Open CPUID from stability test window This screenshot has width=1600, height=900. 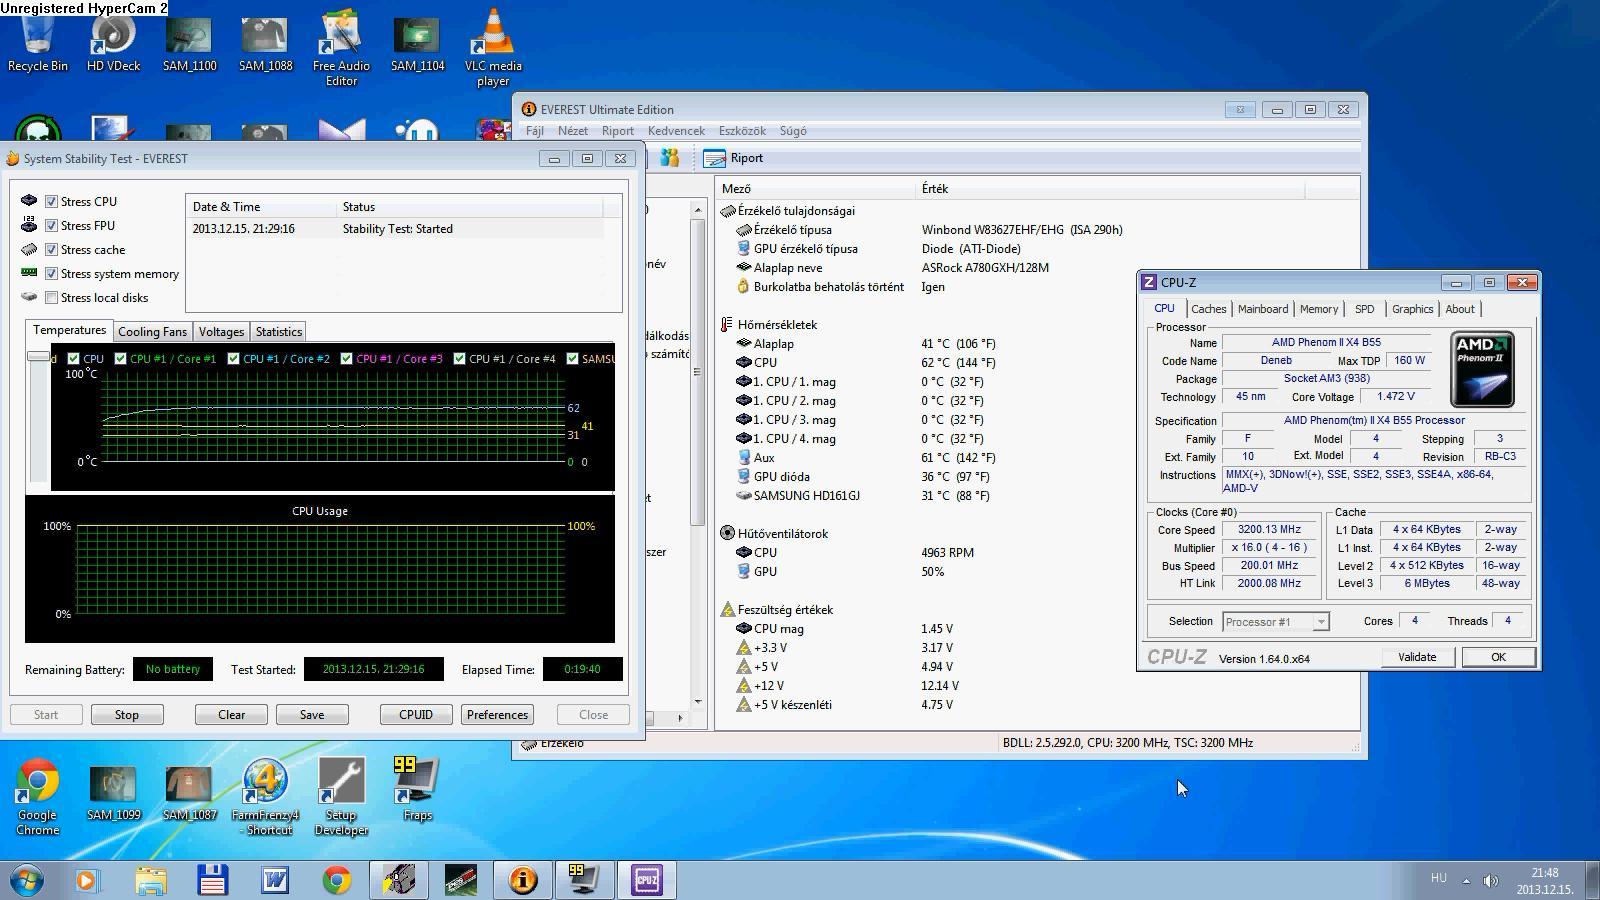click(x=416, y=715)
